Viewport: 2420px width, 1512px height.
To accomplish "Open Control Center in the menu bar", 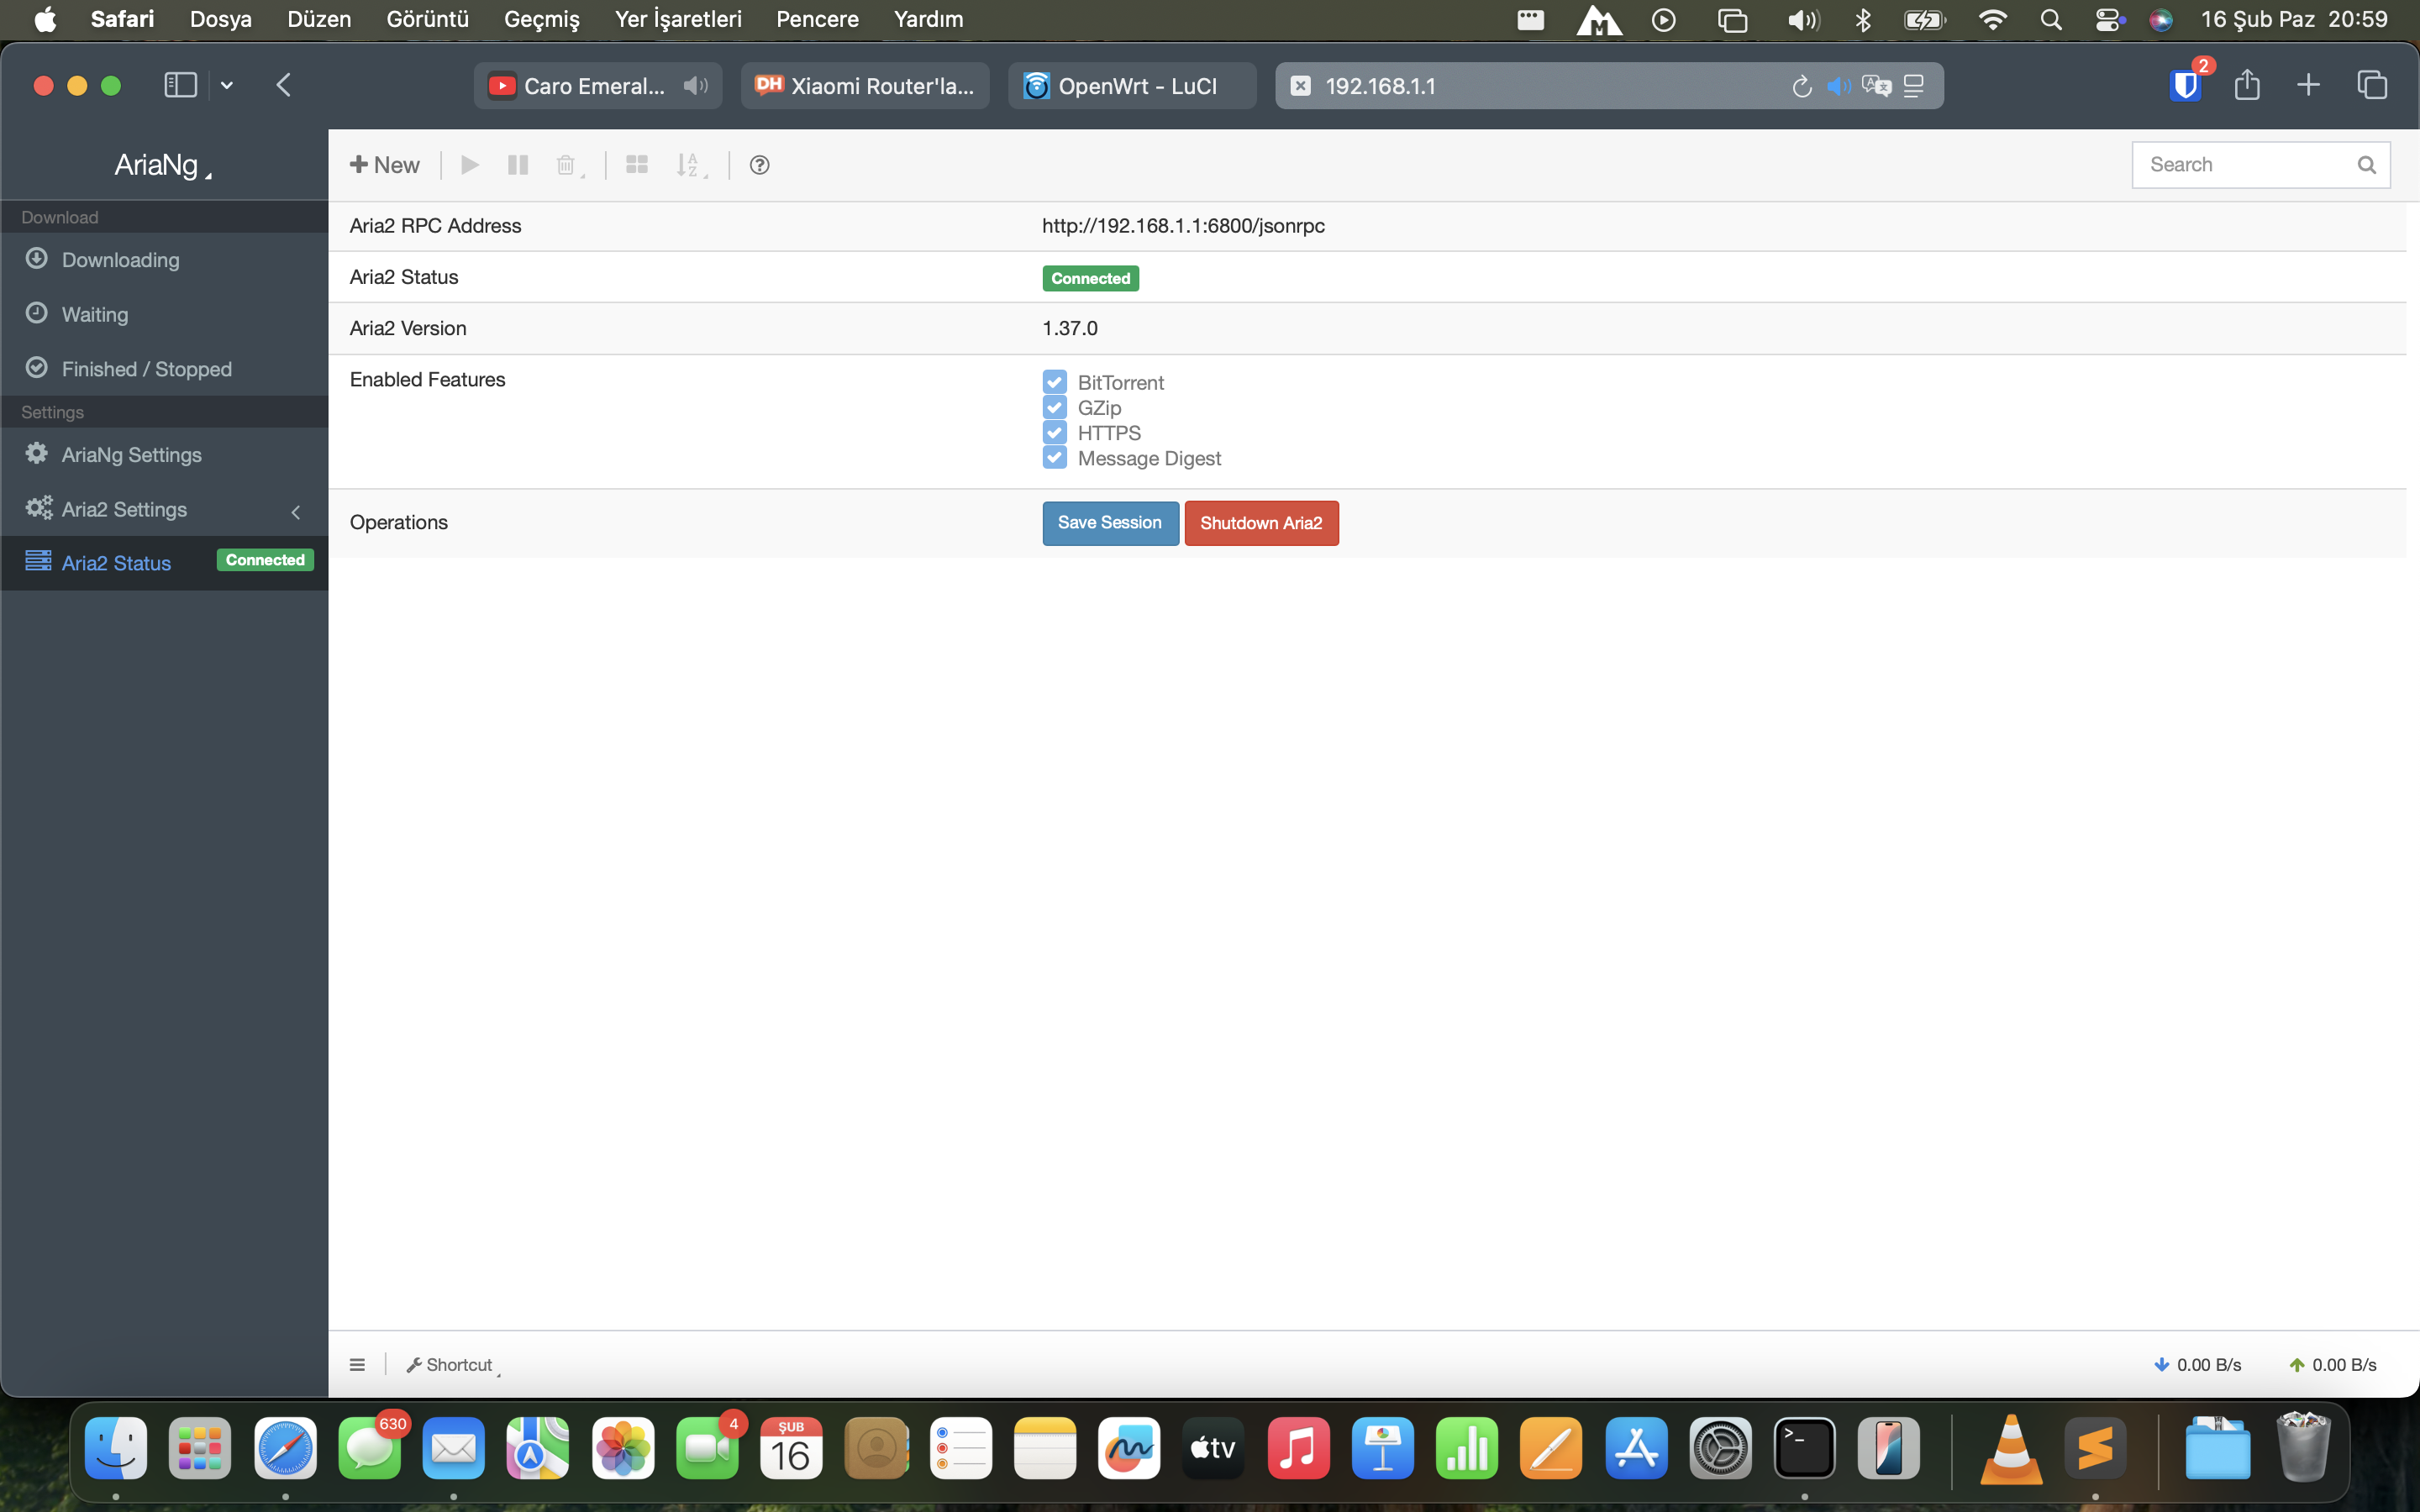I will click(2109, 19).
